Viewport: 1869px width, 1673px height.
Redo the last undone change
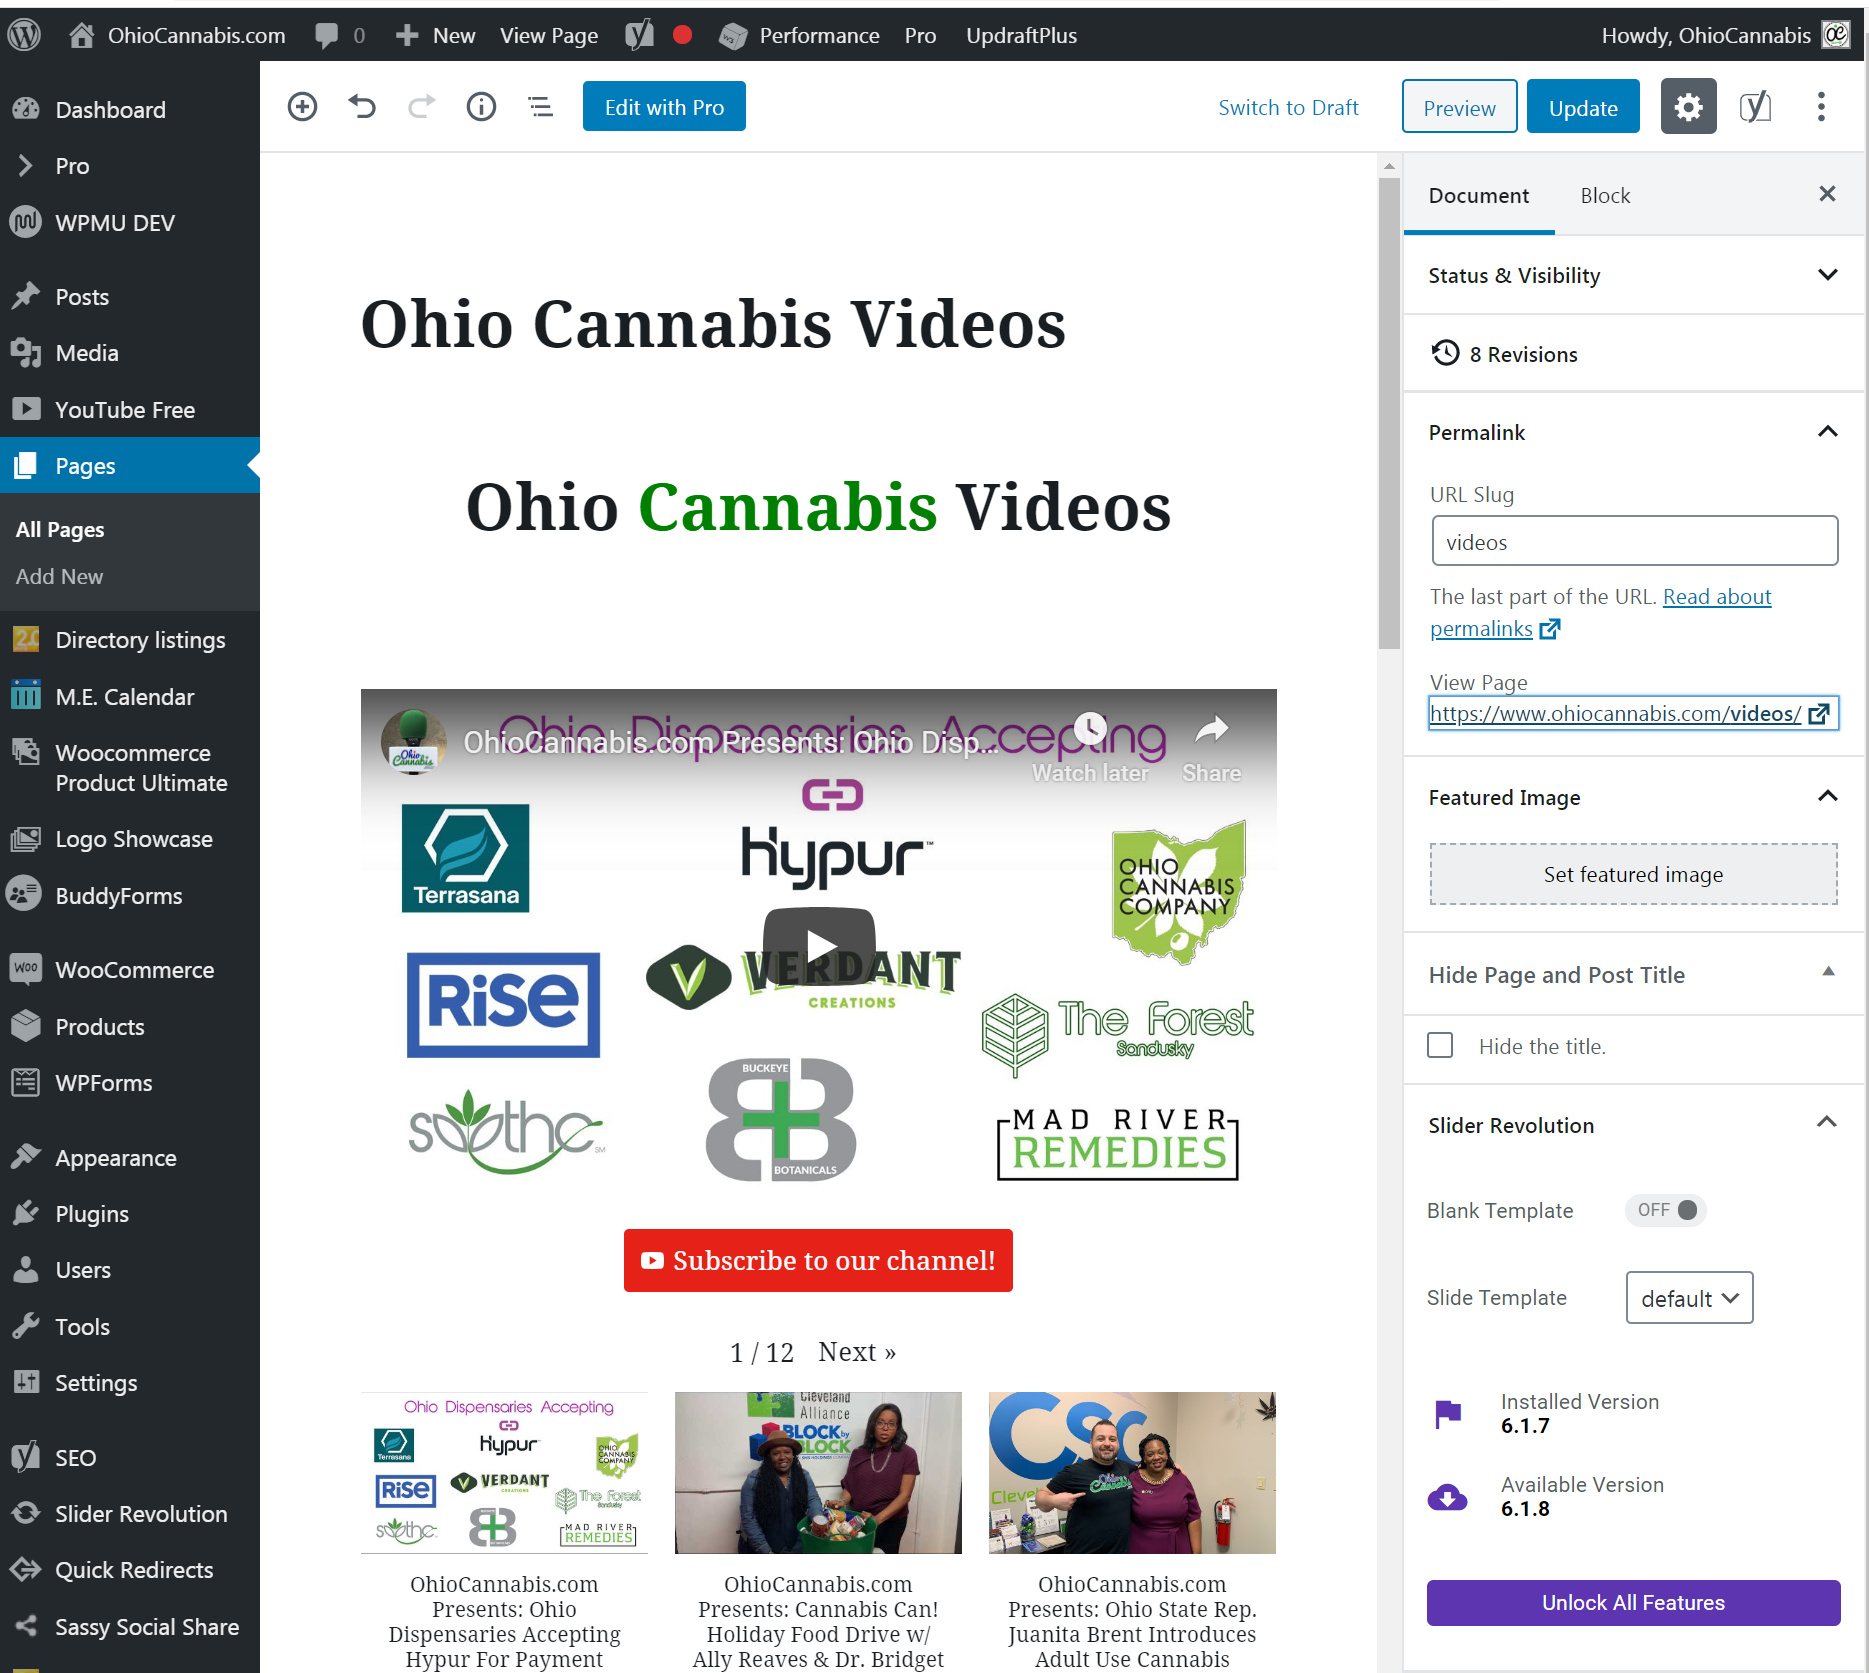coord(422,107)
